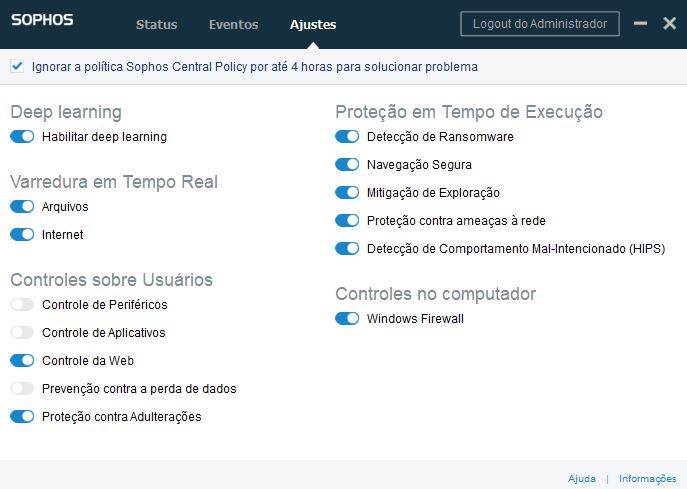Viewport: 687px width, 489px height.
Task: Select the Ajustes tab
Action: [313, 25]
